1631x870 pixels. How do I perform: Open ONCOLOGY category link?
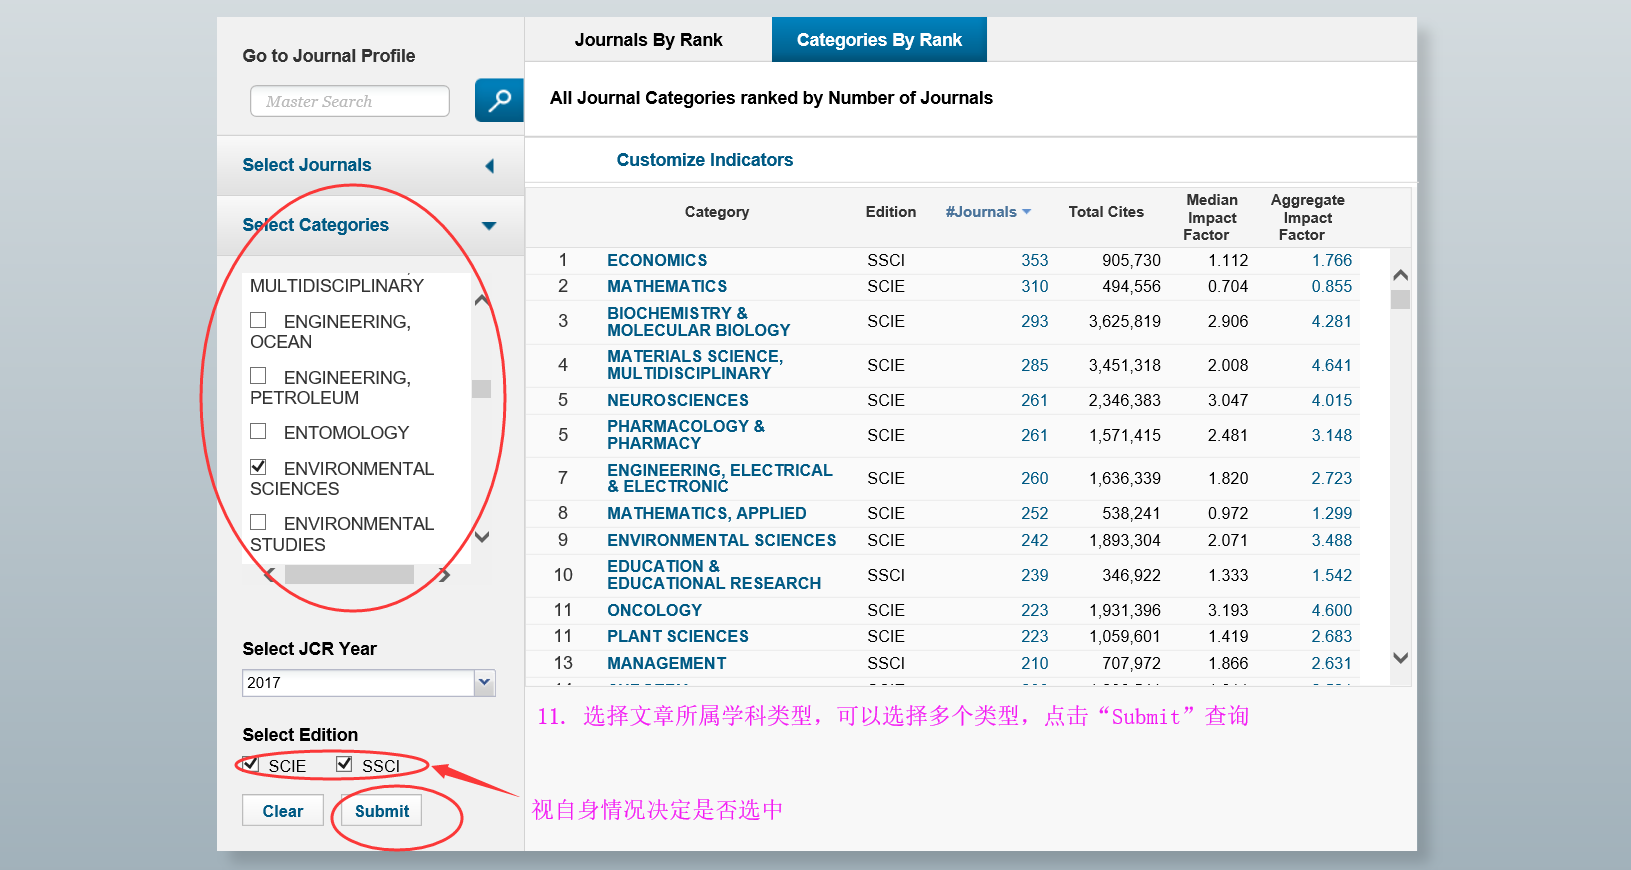pos(655,610)
